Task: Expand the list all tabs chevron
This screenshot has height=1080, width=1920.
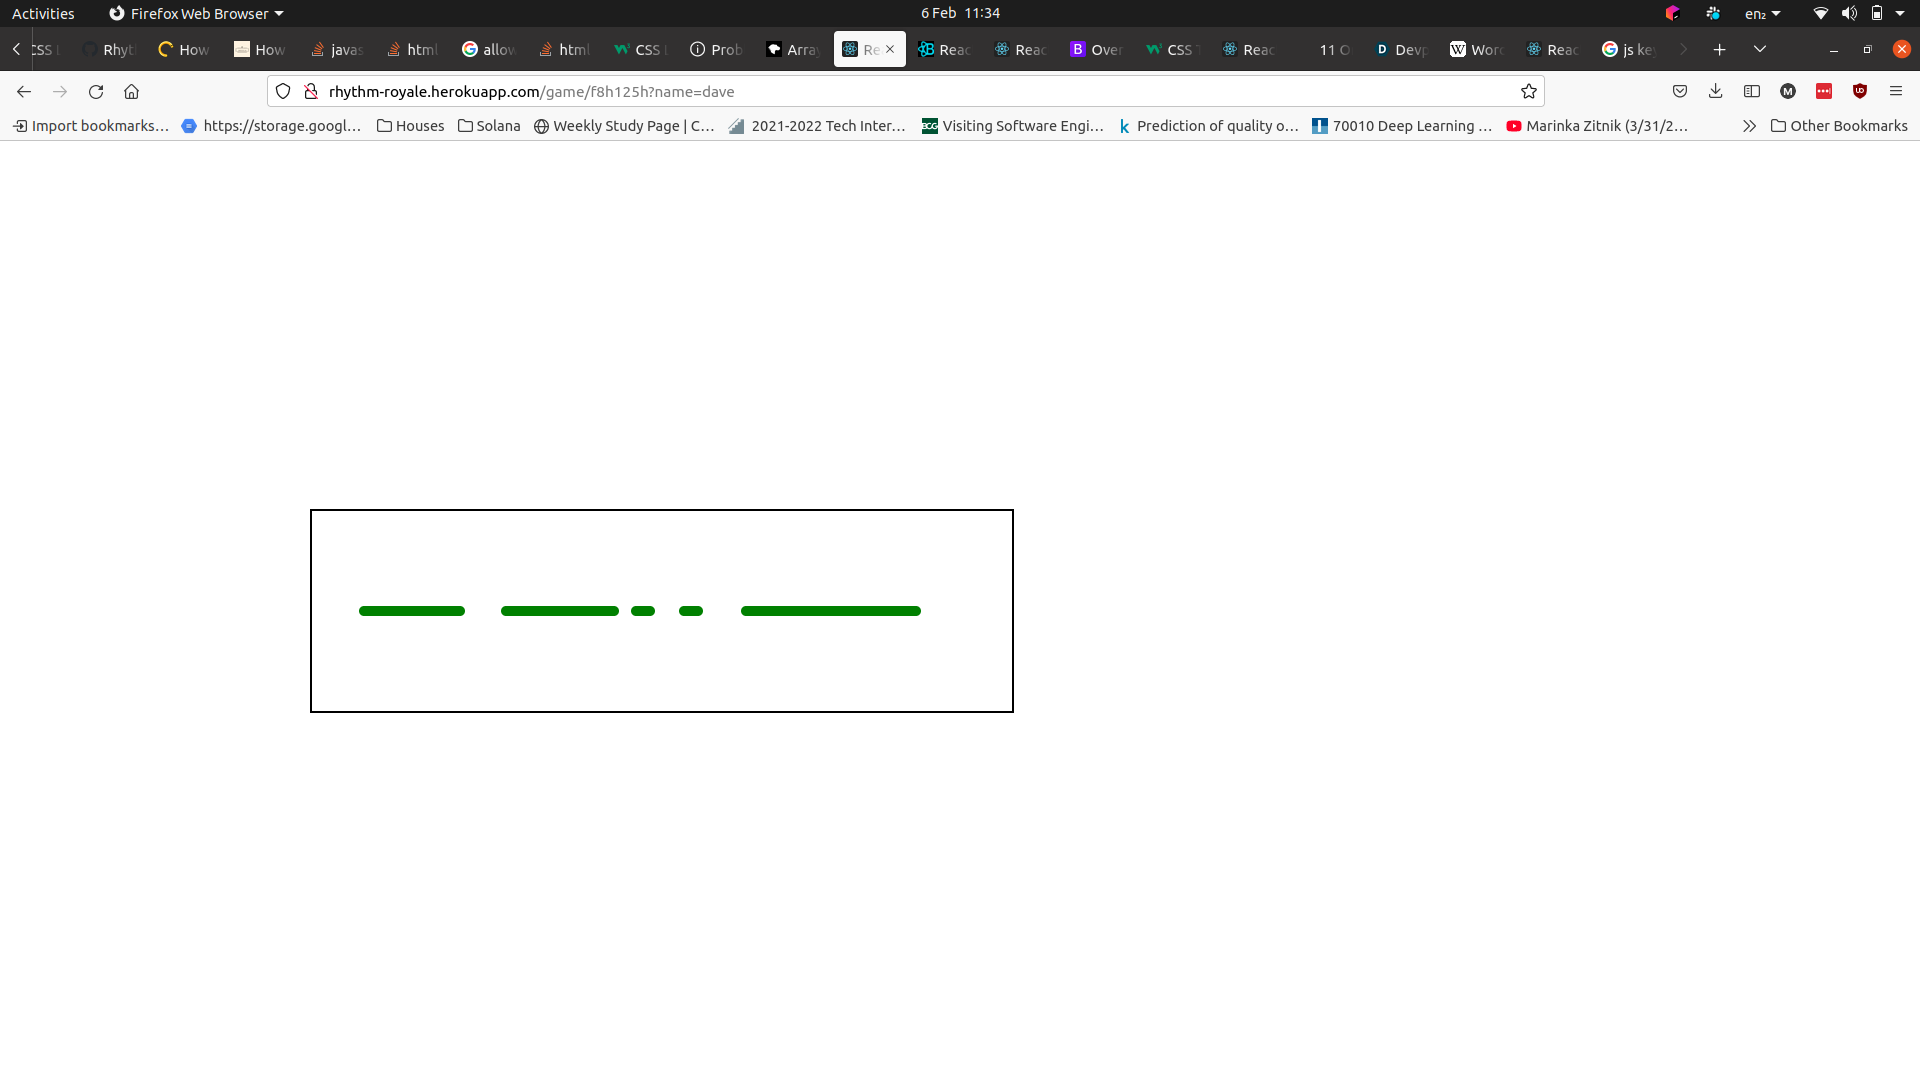Action: click(x=1759, y=49)
